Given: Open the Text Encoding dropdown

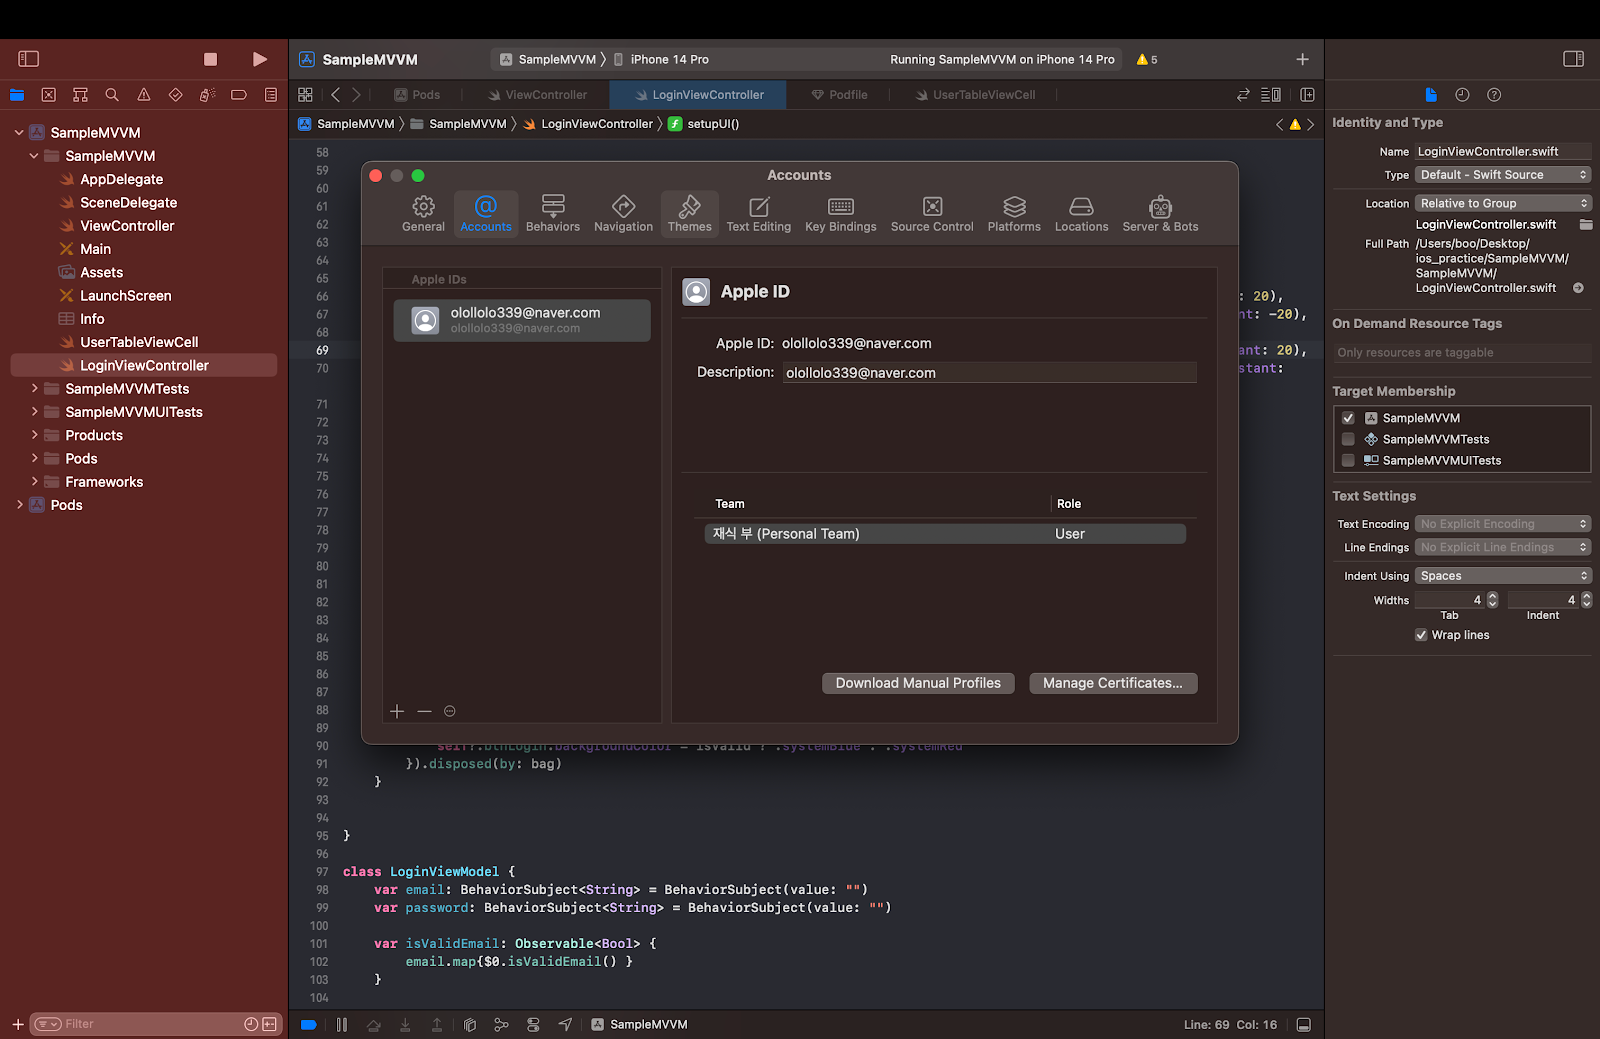Looking at the screenshot, I should pyautogui.click(x=1503, y=524).
